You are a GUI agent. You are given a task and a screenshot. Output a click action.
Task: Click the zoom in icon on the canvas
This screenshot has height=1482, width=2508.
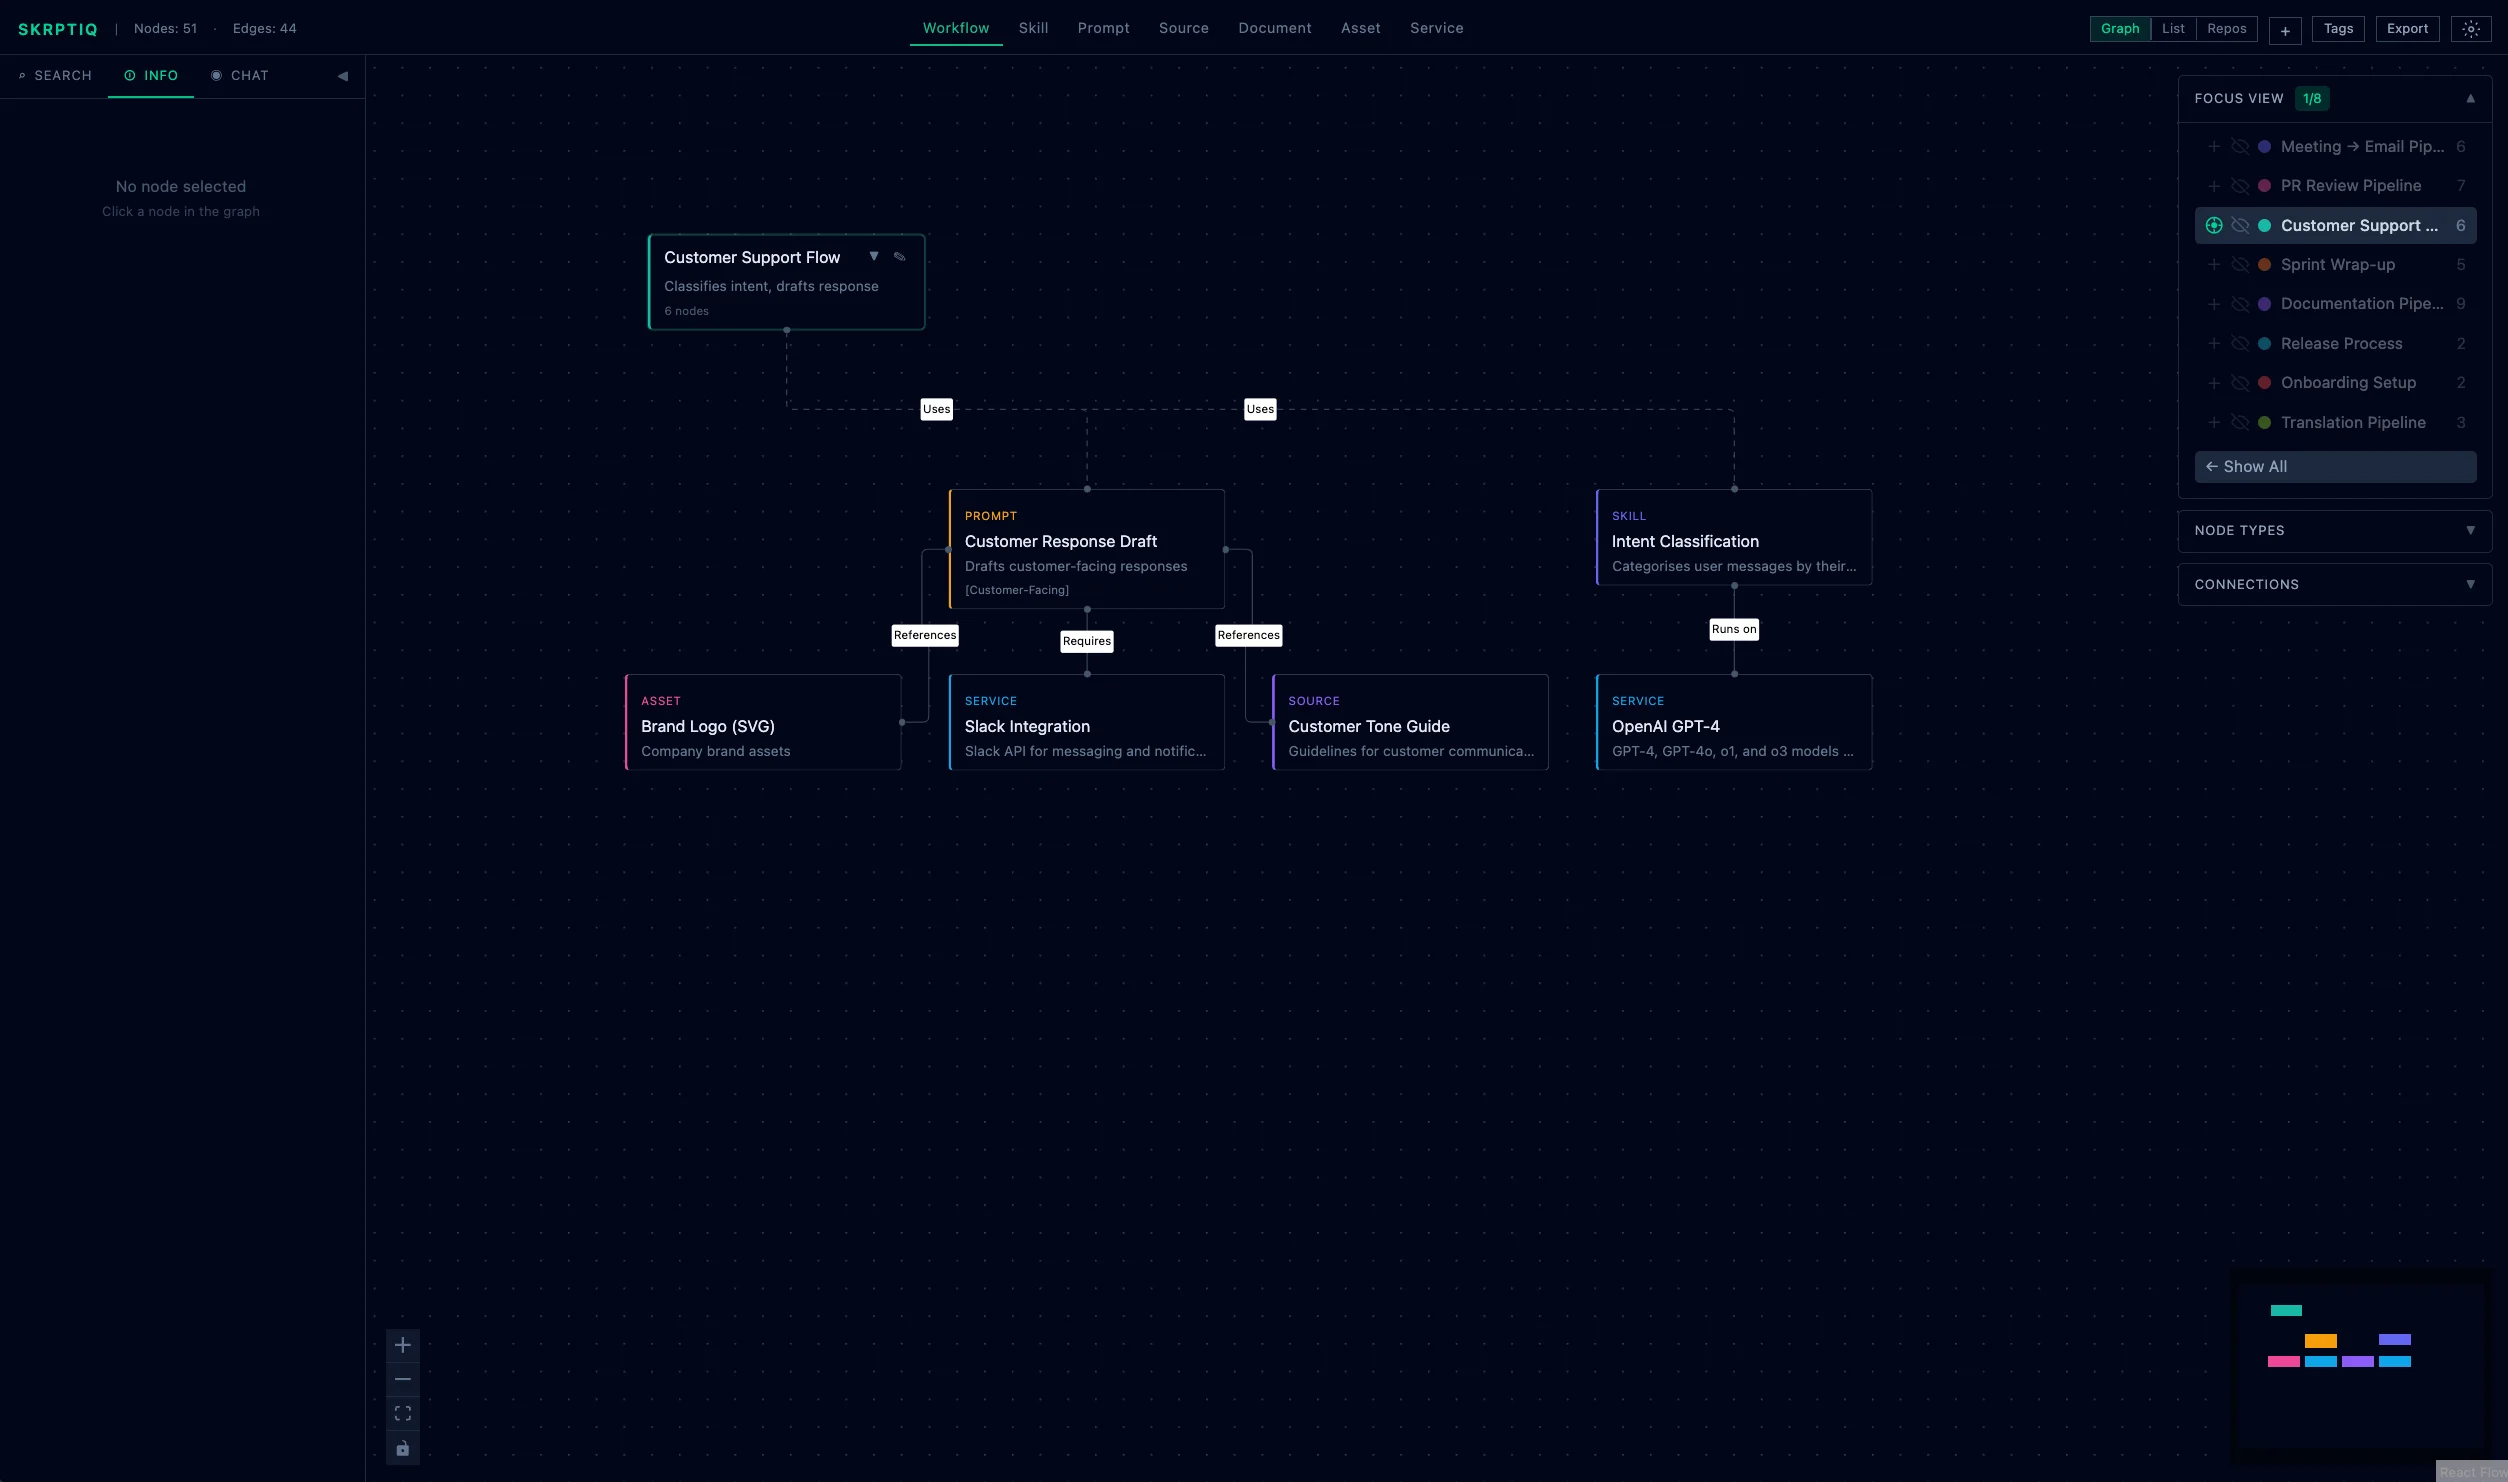pos(403,1345)
